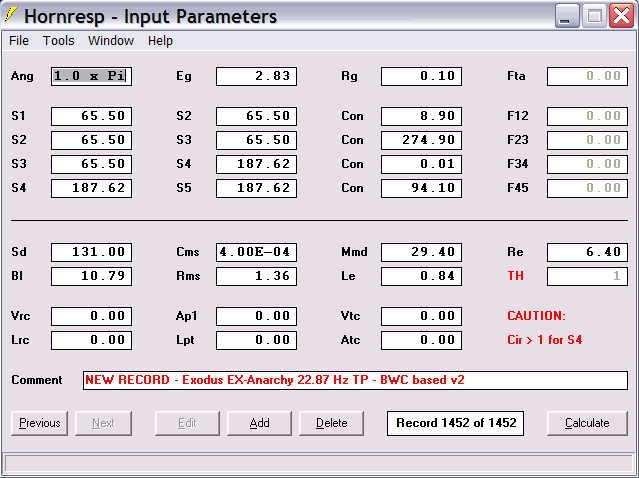Screen dimensions: 639x478
Task: Click the Eg input field 2.83
Action: (256, 76)
